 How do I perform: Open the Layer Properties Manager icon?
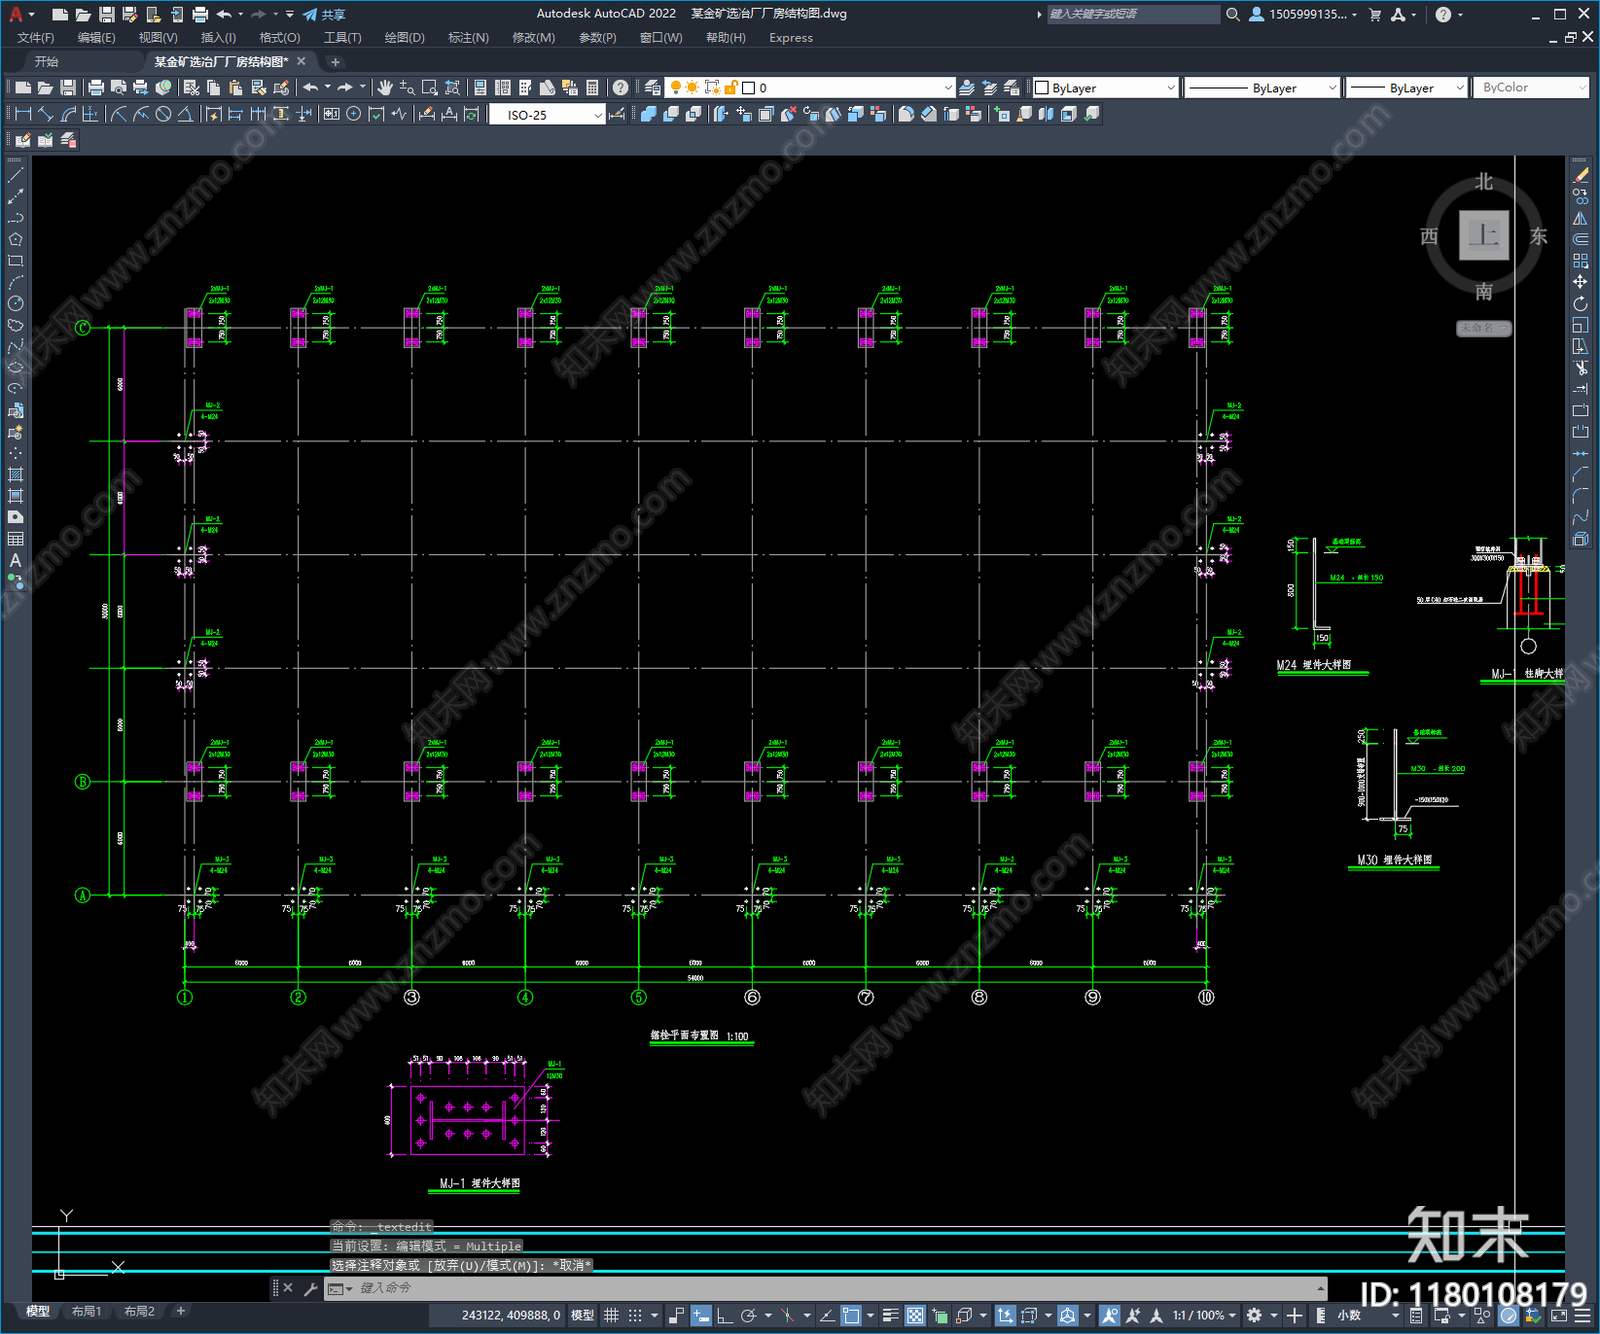pyautogui.click(x=653, y=88)
